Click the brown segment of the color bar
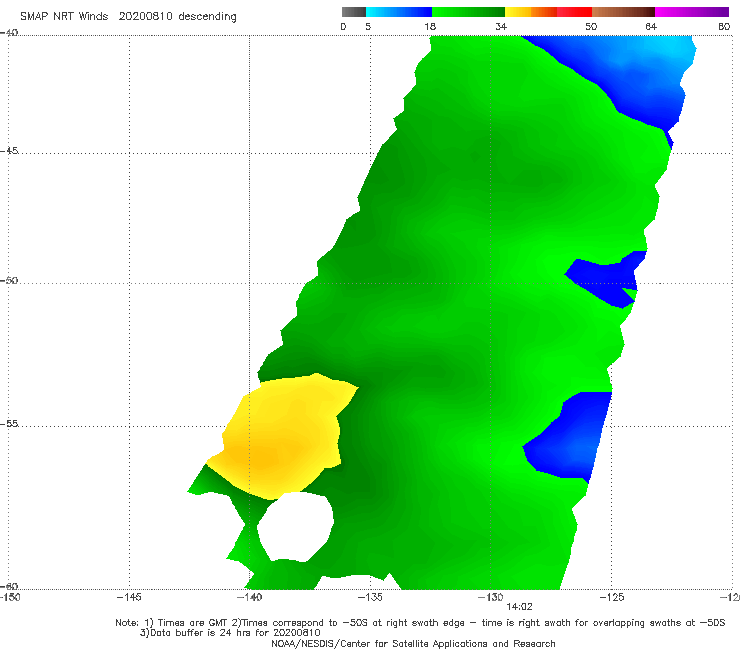Viewport: 740px width, 650px height. 623,12
